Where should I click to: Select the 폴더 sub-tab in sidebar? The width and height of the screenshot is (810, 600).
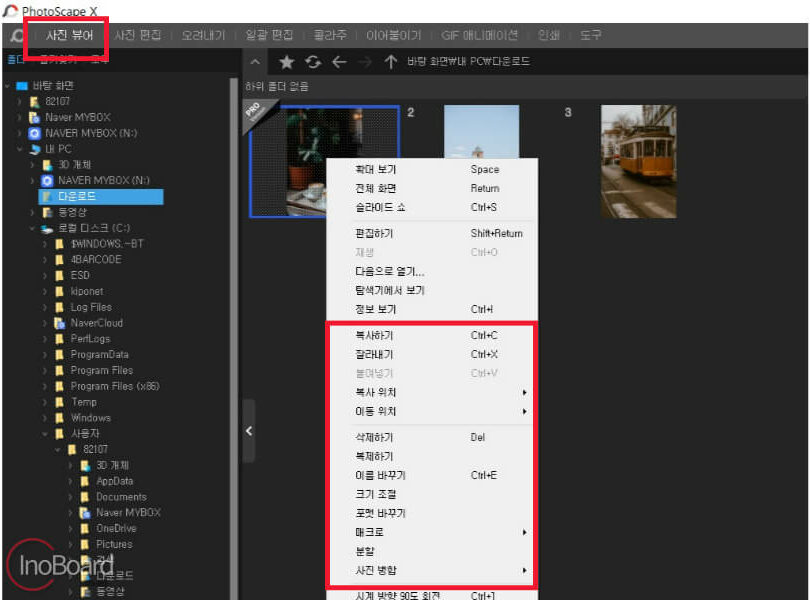[x=15, y=59]
